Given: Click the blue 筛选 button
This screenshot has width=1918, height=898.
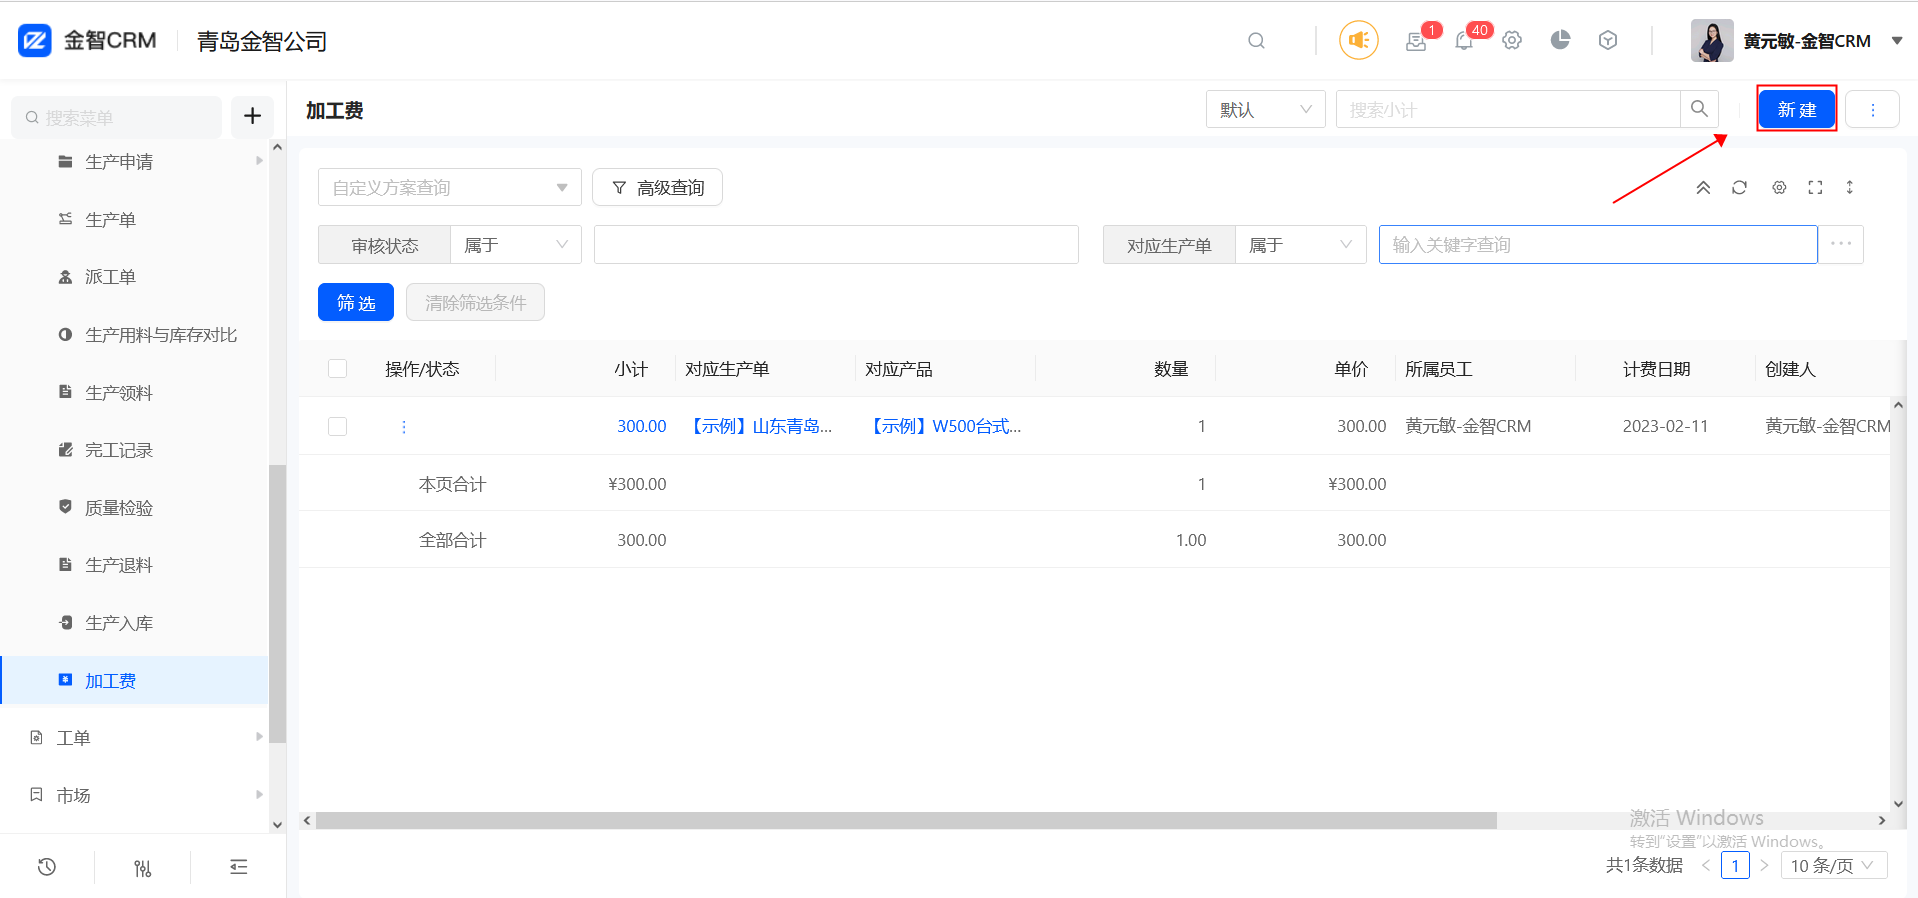Looking at the screenshot, I should click(x=356, y=302).
